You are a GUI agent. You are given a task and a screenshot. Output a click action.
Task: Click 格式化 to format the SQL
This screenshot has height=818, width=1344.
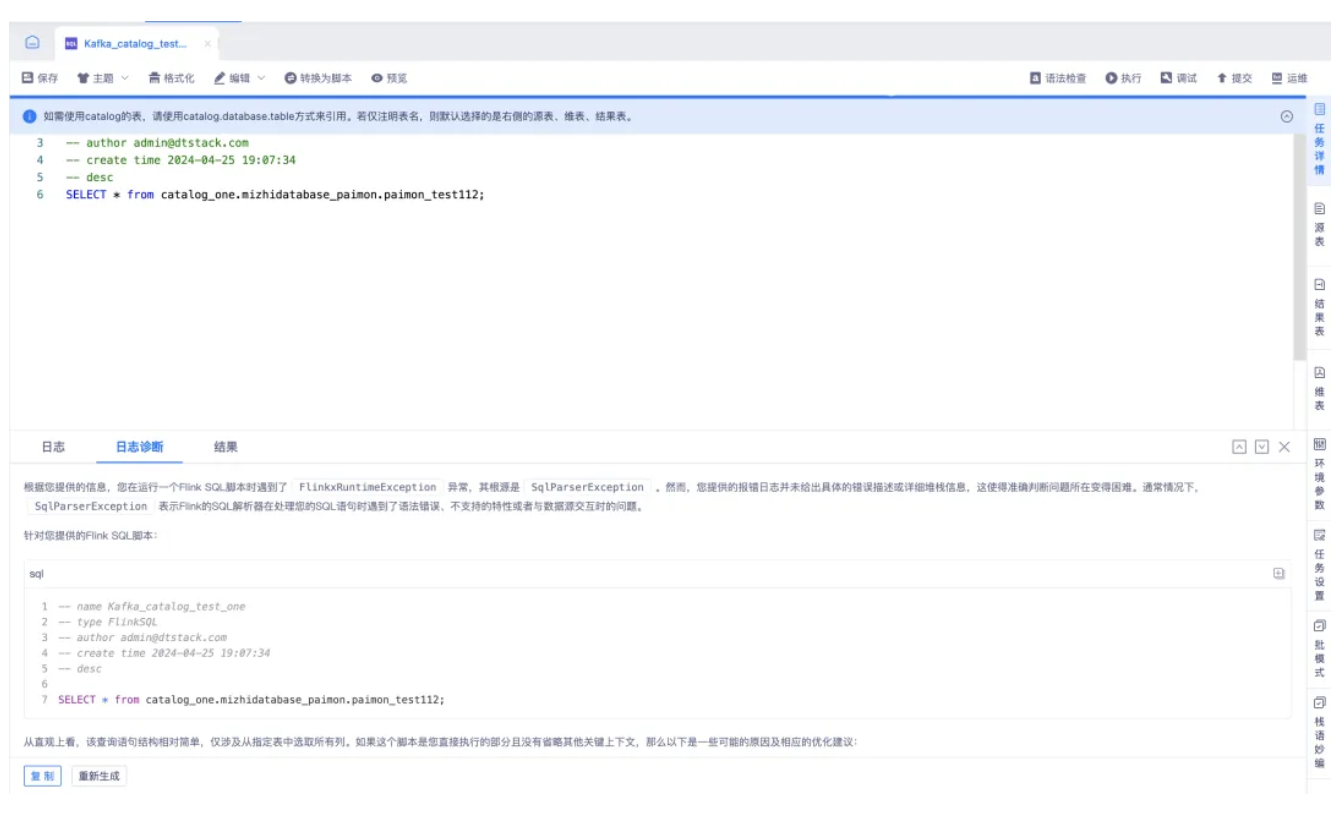pos(171,78)
